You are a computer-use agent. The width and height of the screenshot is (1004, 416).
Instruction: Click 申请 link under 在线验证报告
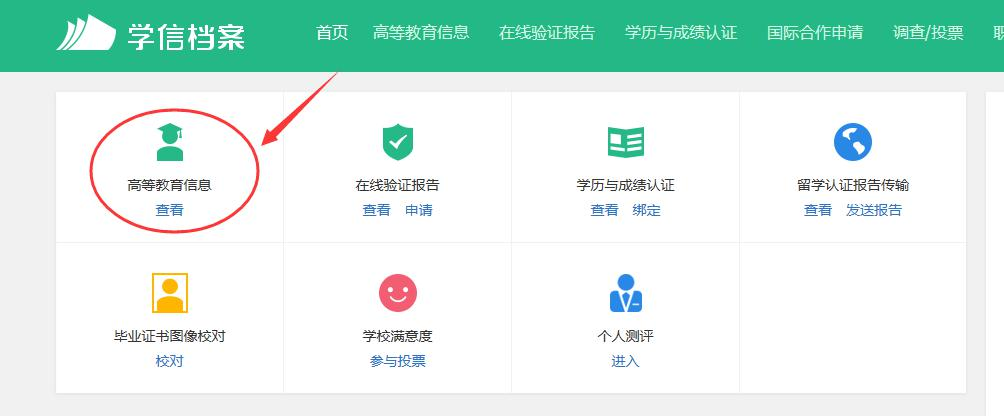click(x=419, y=210)
